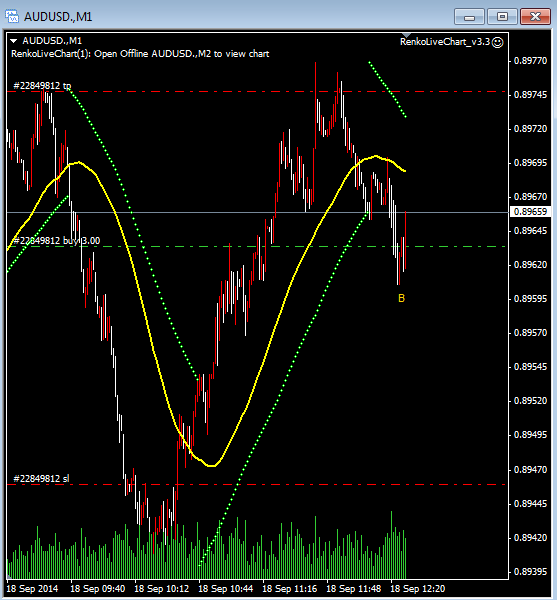Click price label 0.89420 on scale
The image size is (557, 600).
coord(530,538)
